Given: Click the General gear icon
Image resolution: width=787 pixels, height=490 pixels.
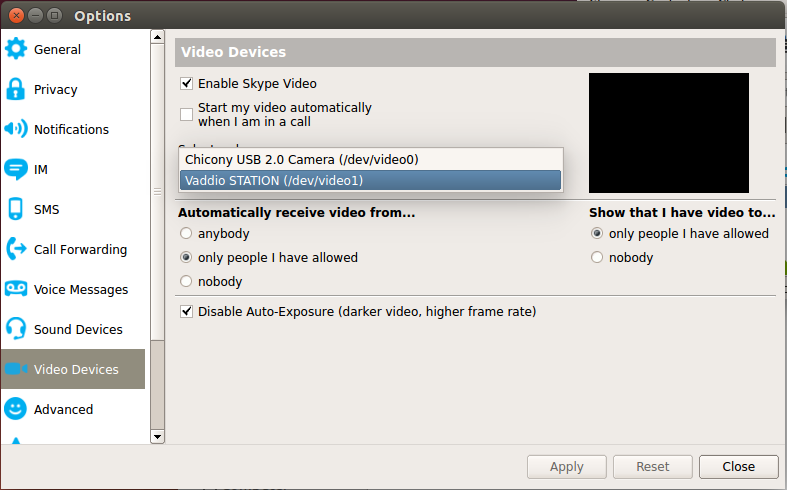Looking at the screenshot, I should [16, 49].
